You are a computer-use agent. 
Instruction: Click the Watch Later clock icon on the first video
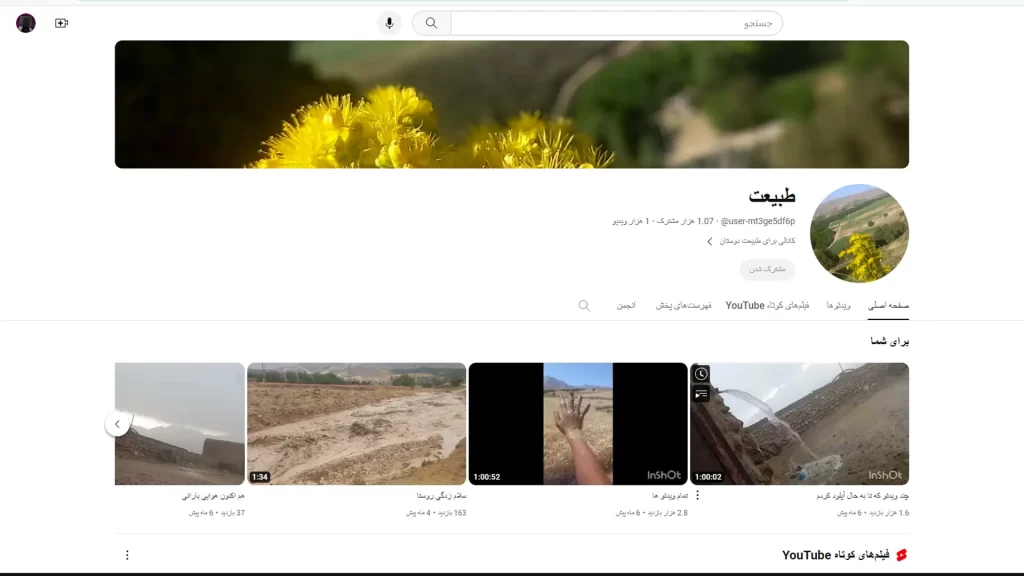[x=701, y=374]
